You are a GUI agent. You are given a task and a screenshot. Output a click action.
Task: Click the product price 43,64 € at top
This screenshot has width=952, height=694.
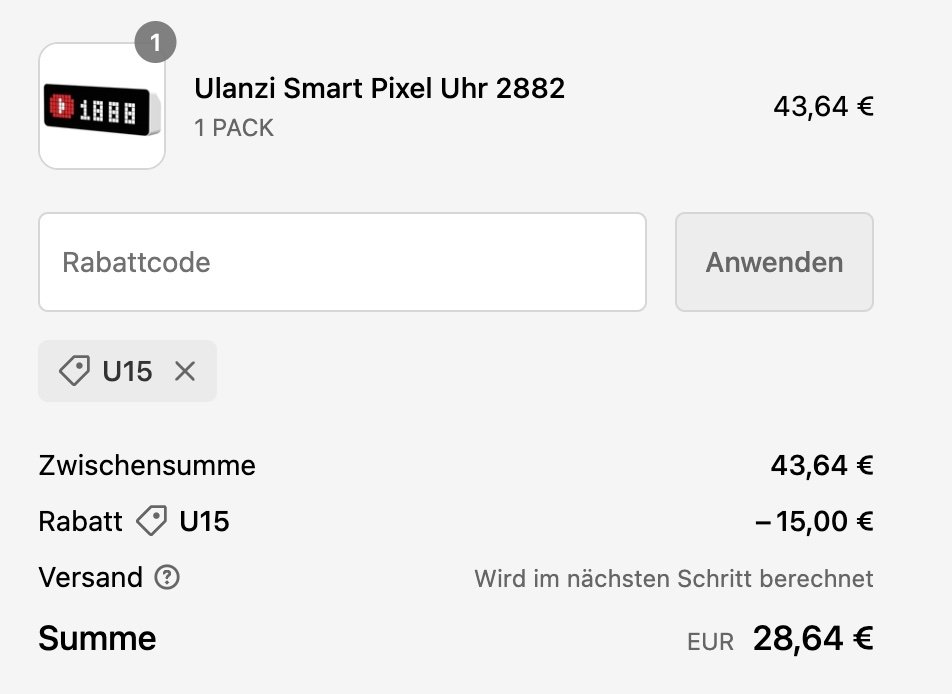(823, 106)
